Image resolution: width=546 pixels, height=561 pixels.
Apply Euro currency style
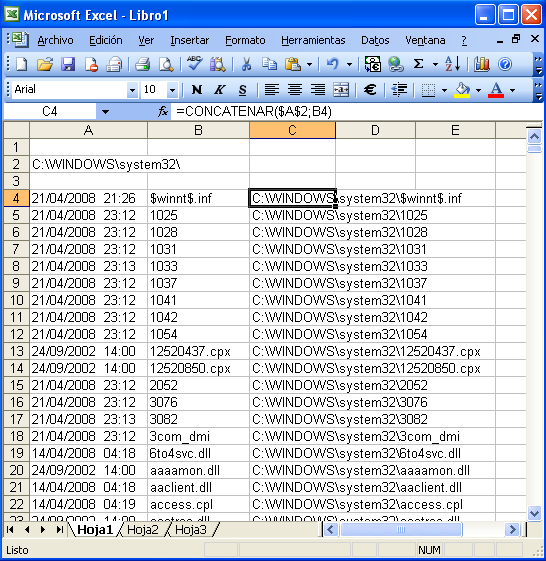[370, 89]
